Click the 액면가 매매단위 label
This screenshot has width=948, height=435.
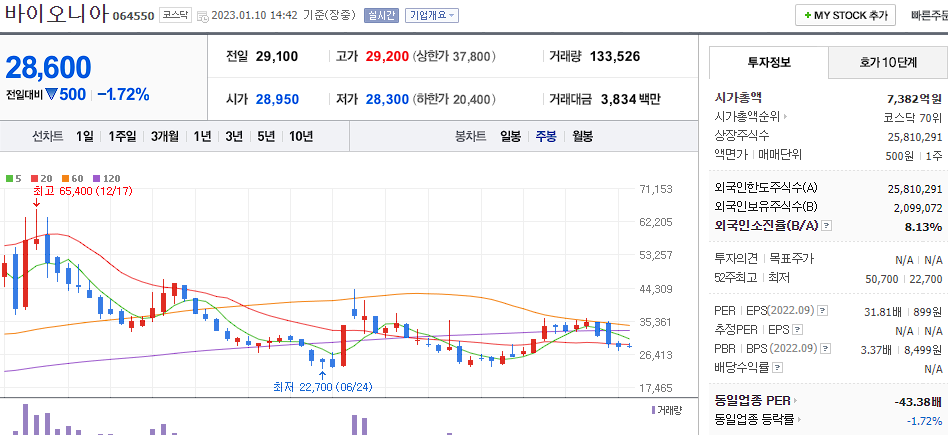pos(758,155)
